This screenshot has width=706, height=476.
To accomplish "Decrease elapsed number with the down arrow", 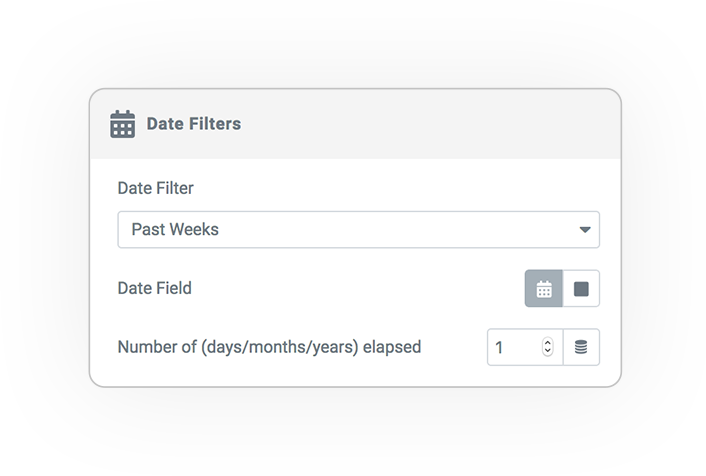I will (548, 351).
